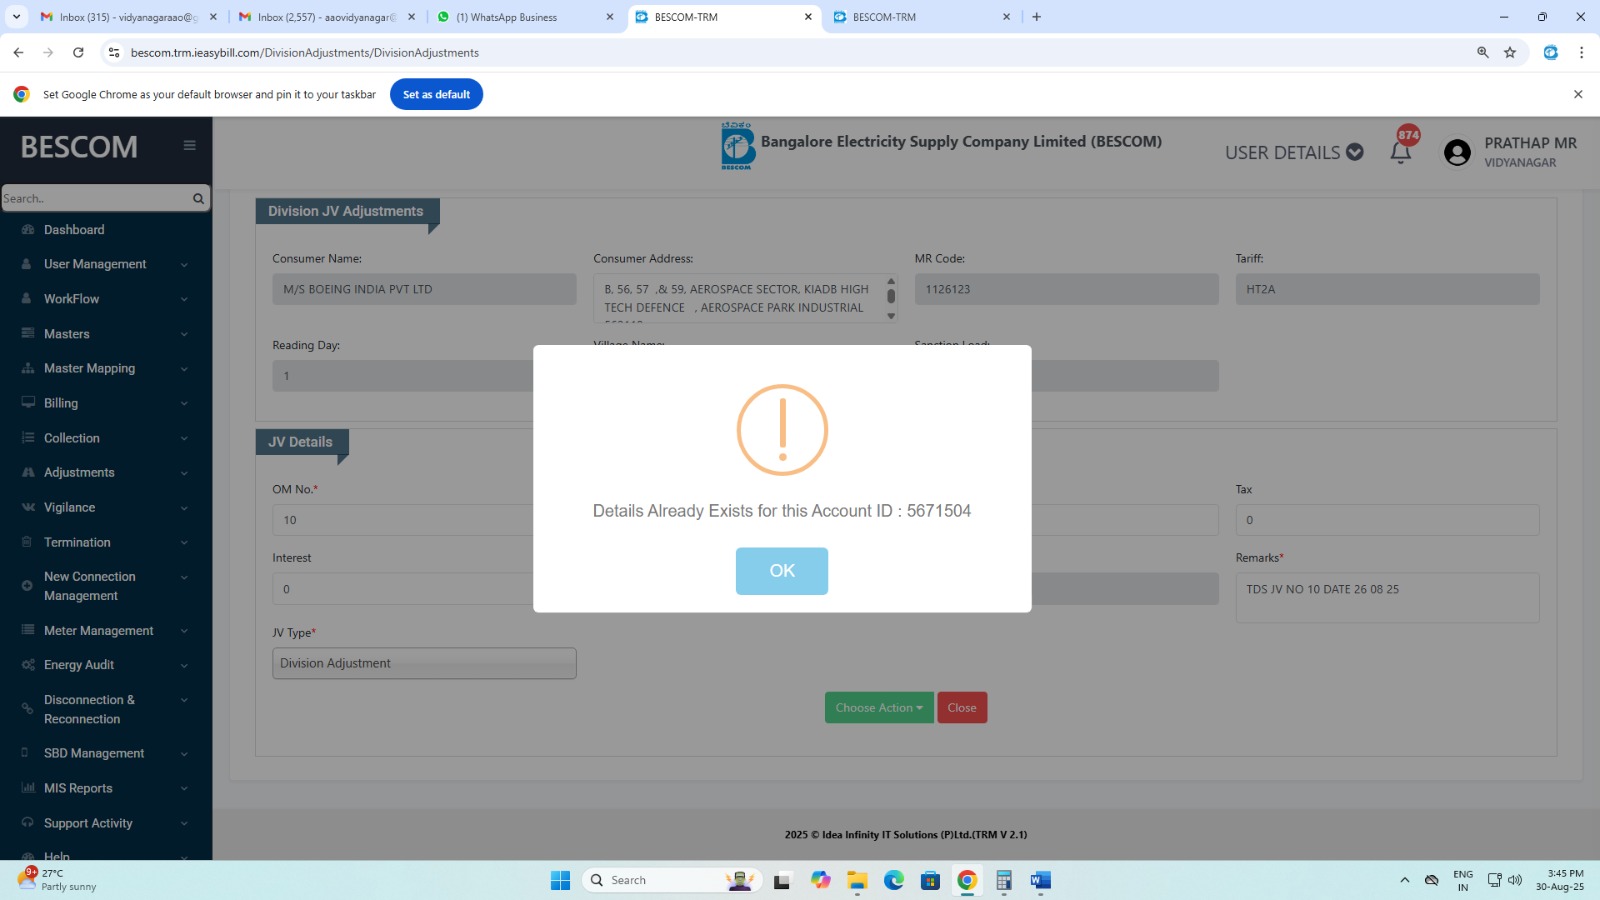Click the Consumer Address scroll down arrow
This screenshot has width=1600, height=900.
(891, 316)
